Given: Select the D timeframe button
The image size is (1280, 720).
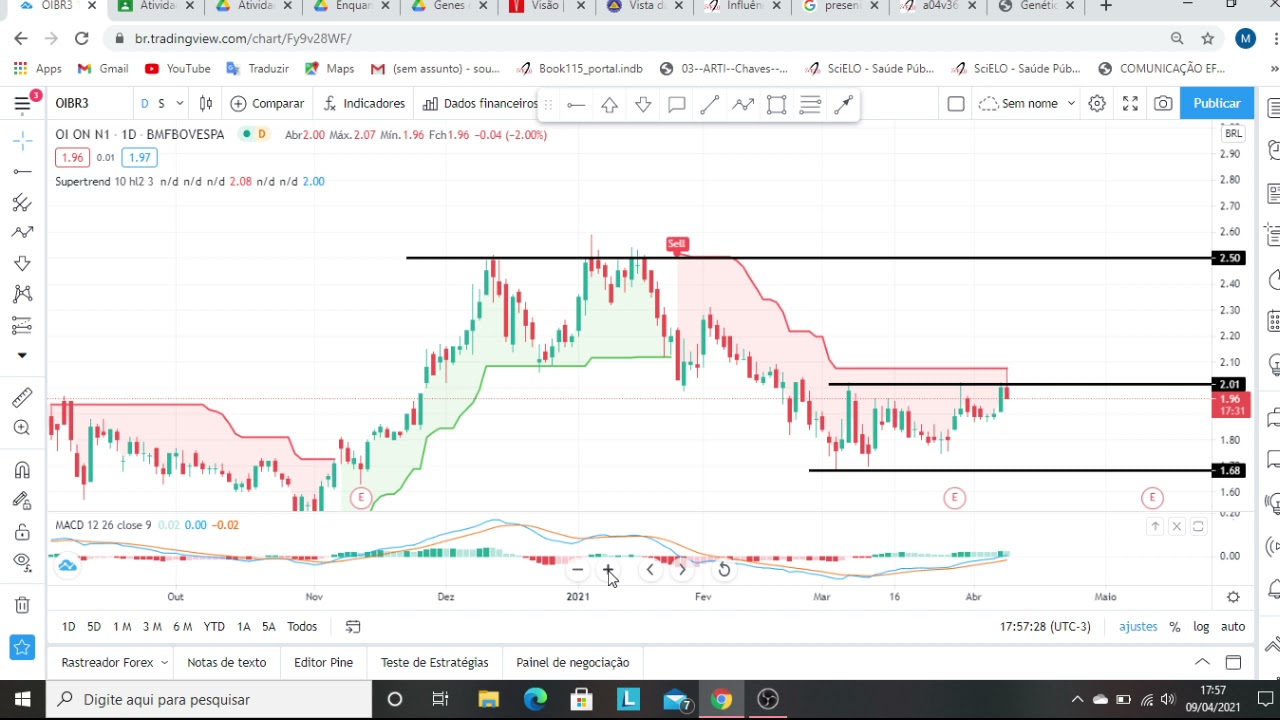Looking at the screenshot, I should (145, 103).
